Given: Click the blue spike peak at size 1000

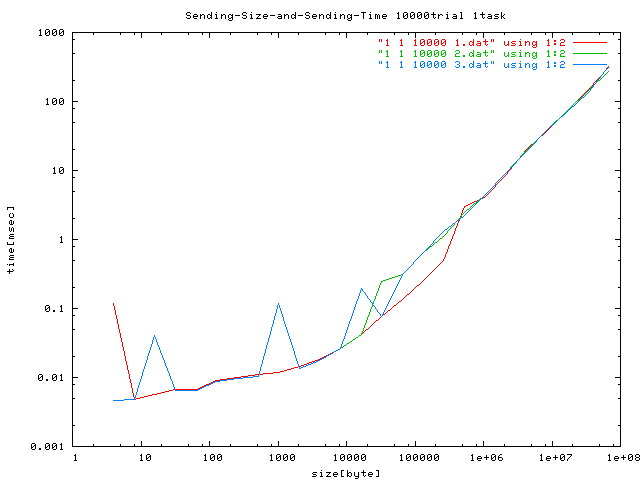Looking at the screenshot, I should (x=278, y=303).
